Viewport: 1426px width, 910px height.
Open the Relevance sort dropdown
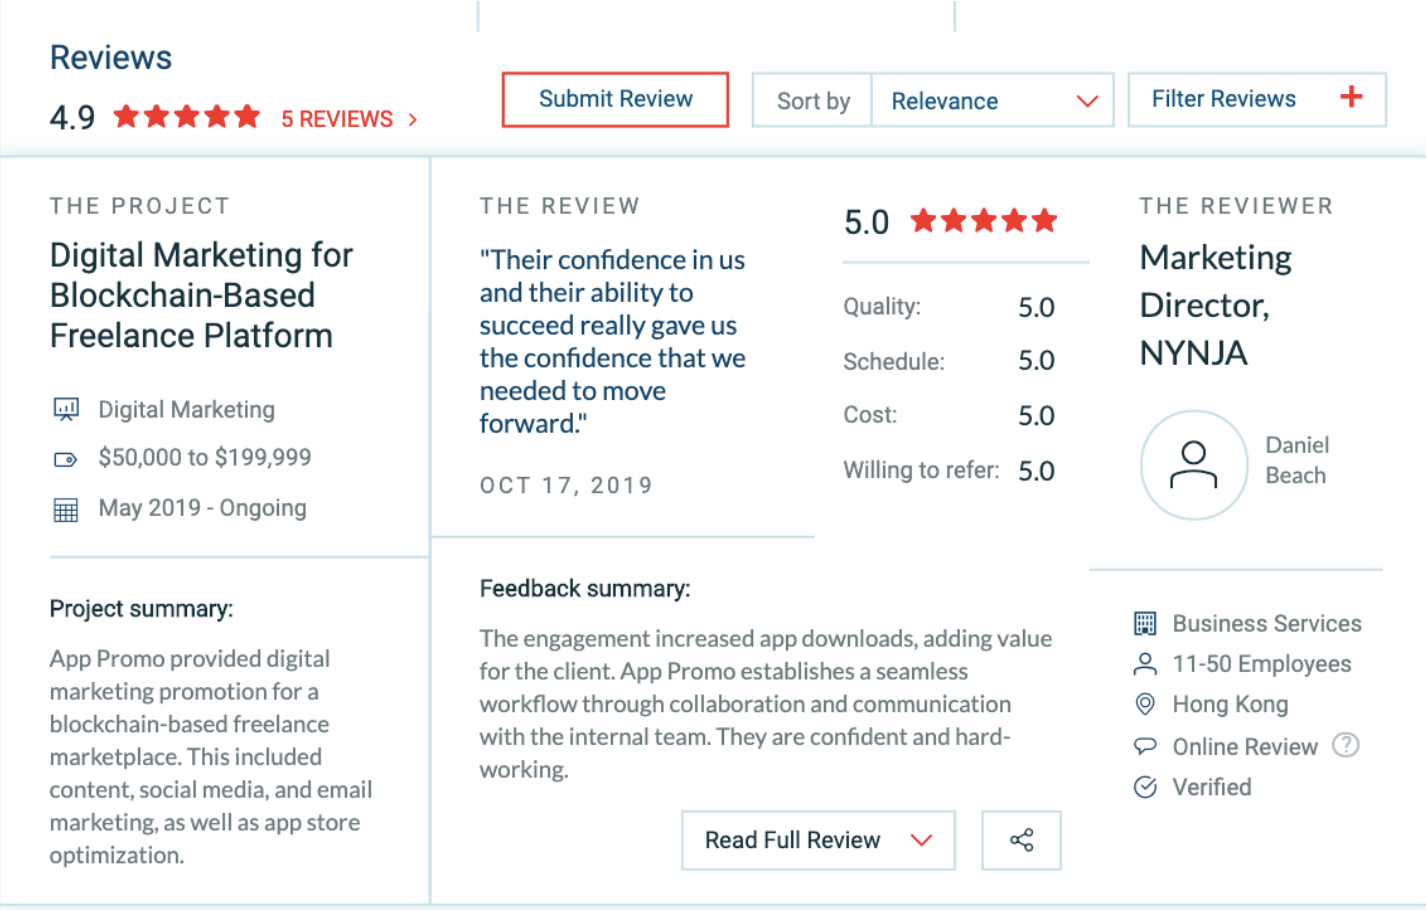993,100
